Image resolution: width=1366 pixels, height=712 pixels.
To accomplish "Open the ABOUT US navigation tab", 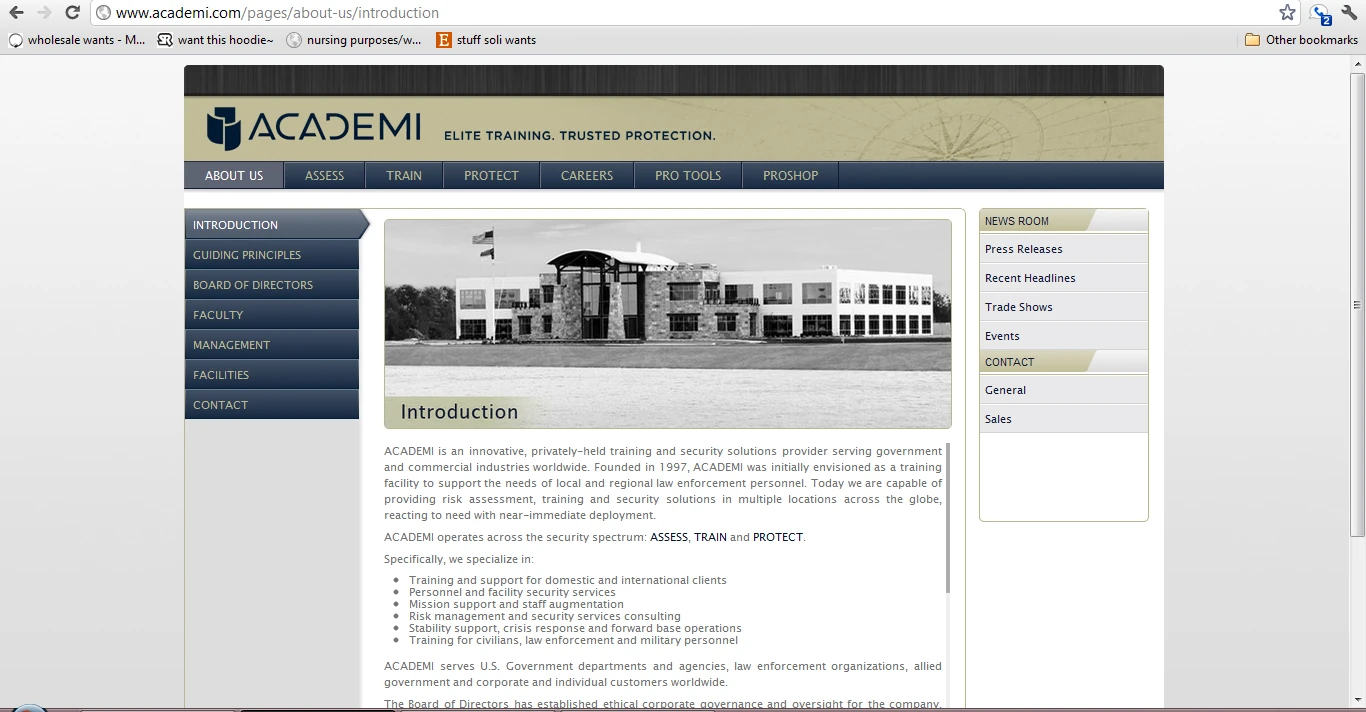I will tap(234, 175).
